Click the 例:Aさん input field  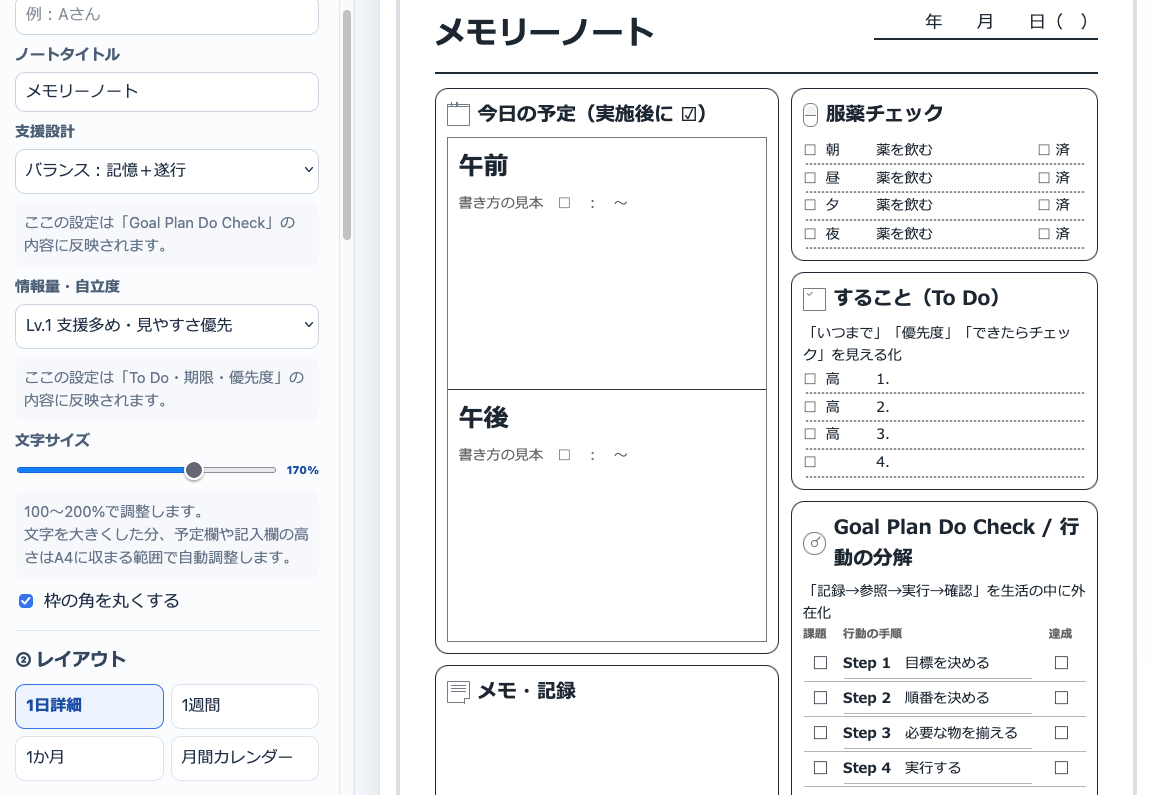[167, 15]
